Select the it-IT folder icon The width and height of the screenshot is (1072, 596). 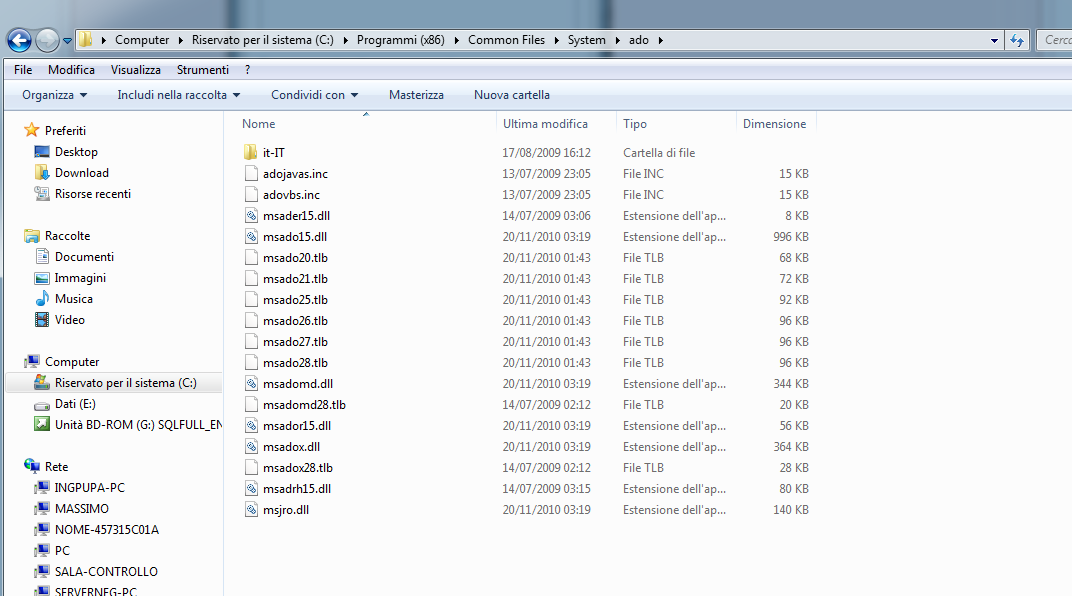click(251, 152)
